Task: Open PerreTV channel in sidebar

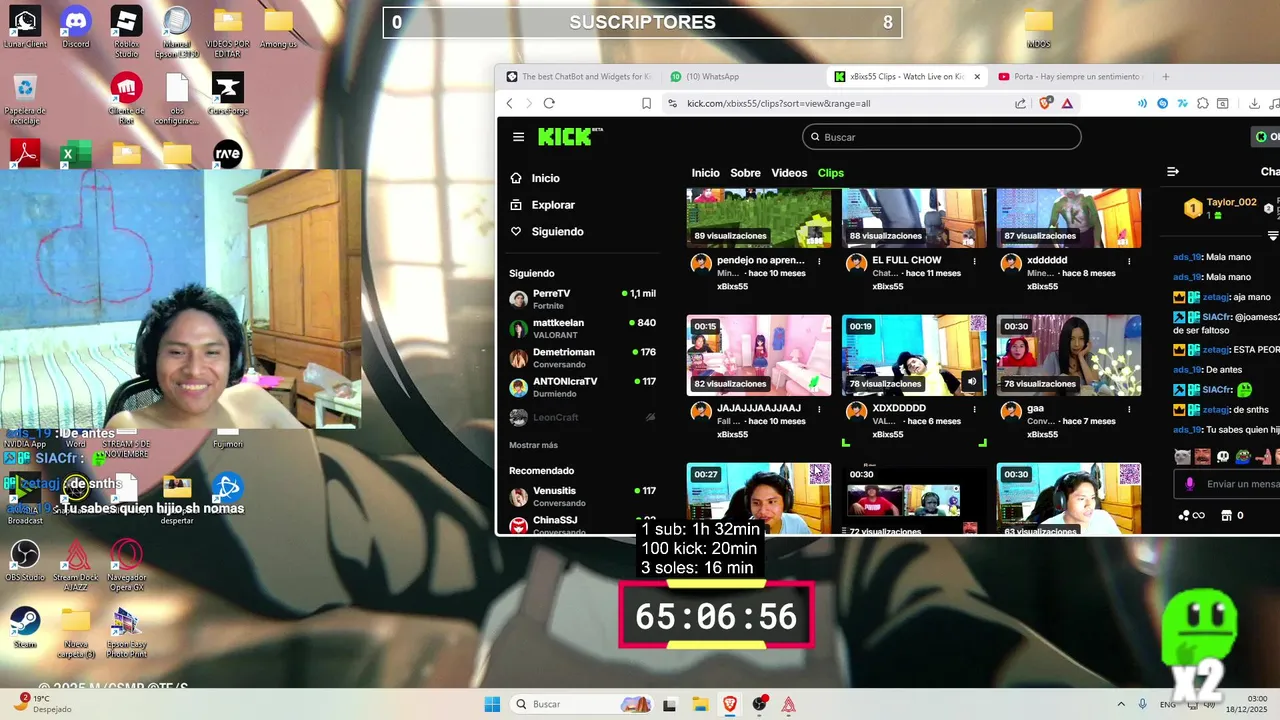Action: tap(582, 299)
